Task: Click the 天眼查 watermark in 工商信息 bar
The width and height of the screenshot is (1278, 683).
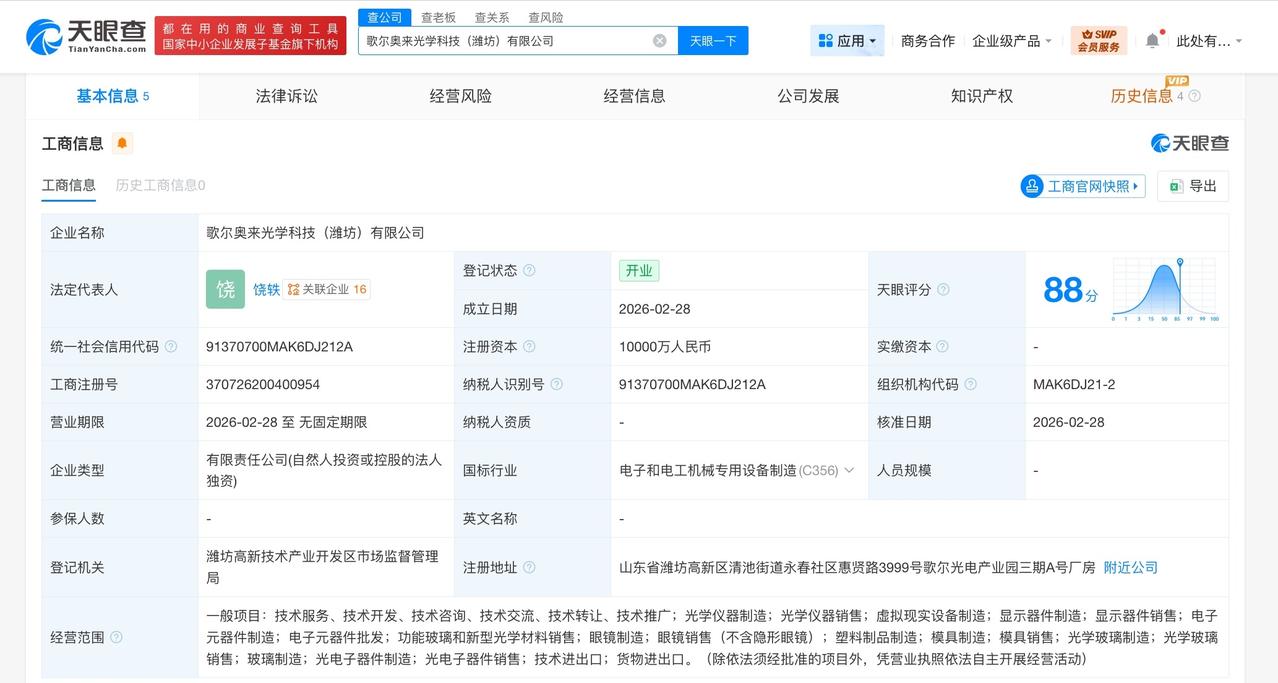Action: 1190,143
